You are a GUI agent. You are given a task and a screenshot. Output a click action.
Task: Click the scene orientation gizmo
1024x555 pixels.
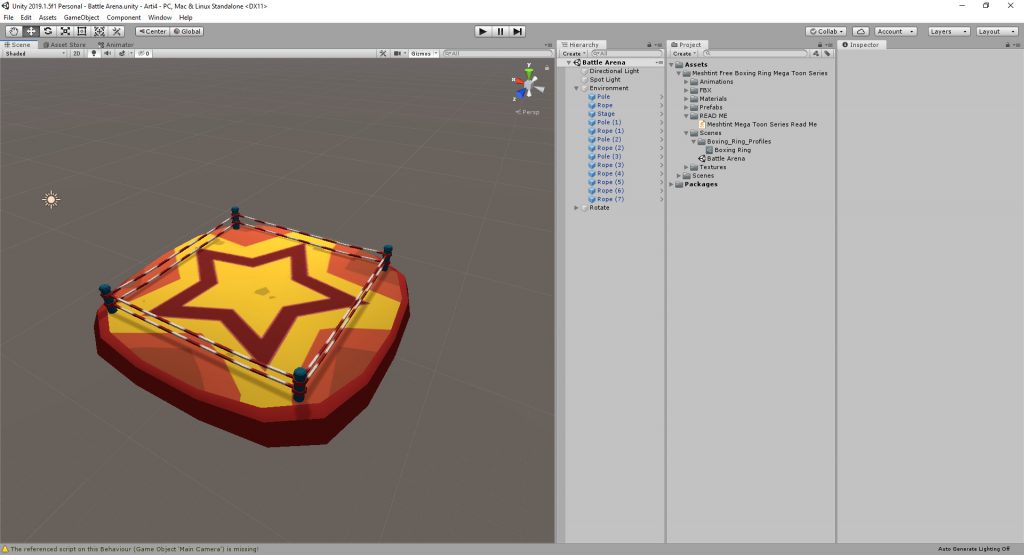[x=529, y=84]
